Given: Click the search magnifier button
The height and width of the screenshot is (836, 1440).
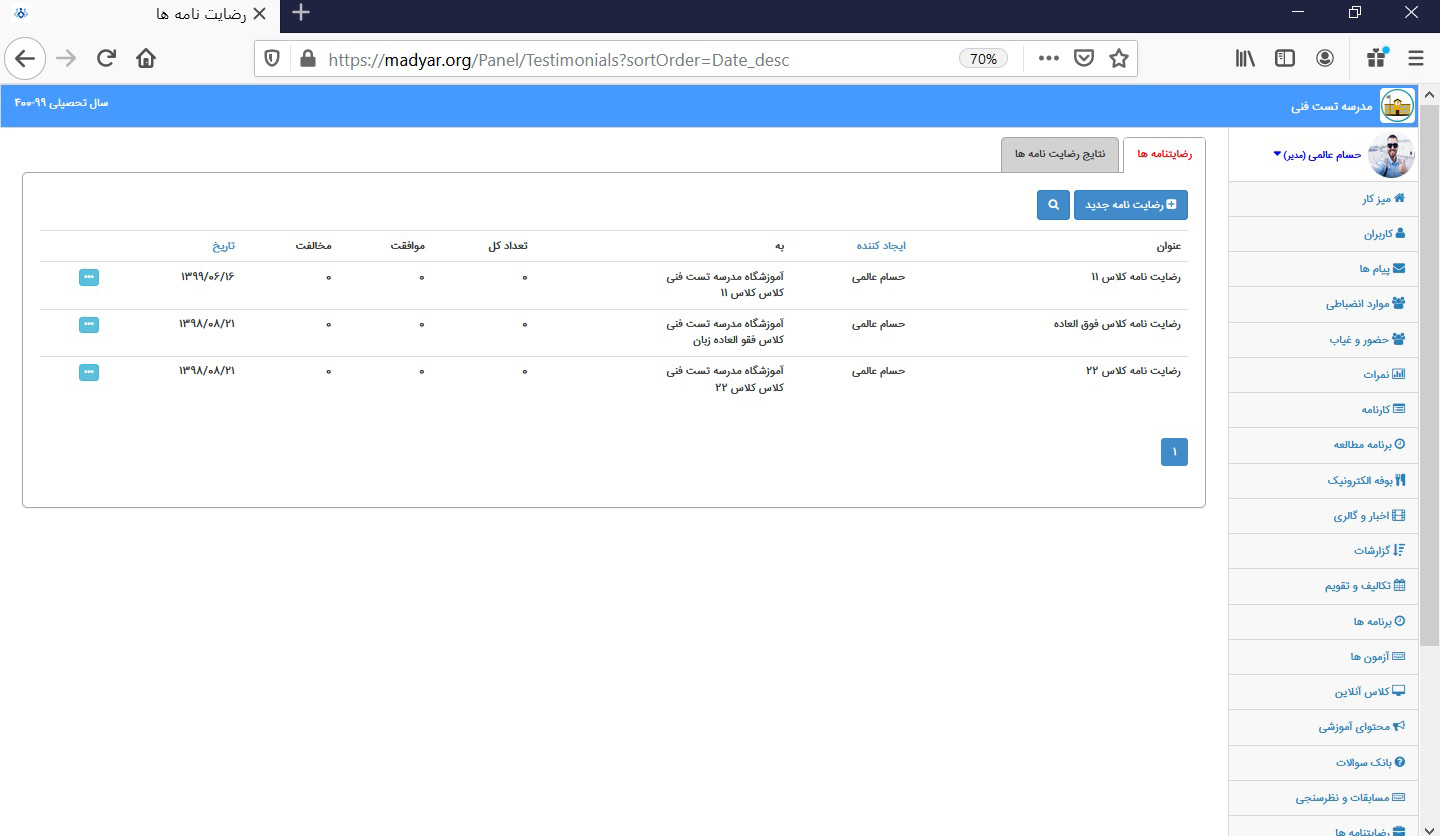Looking at the screenshot, I should (1053, 205).
